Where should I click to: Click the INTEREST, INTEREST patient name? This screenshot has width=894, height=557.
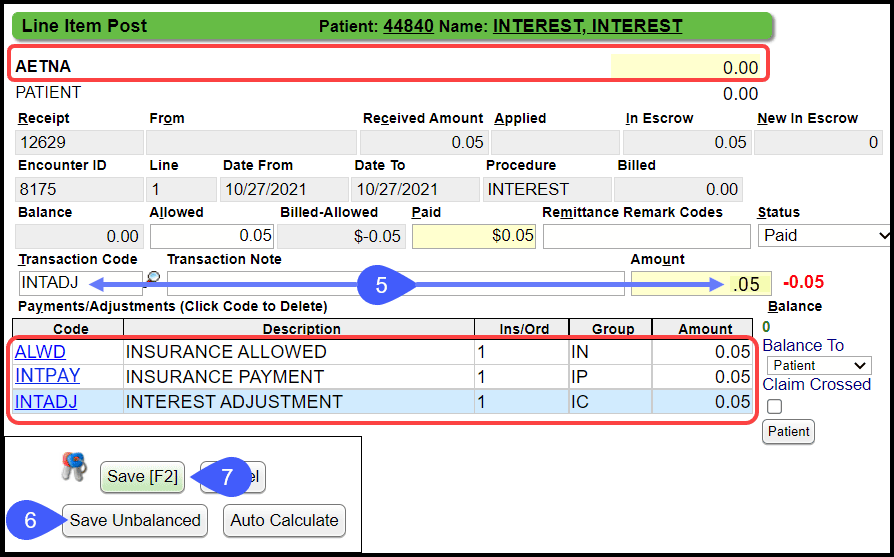coord(587,26)
